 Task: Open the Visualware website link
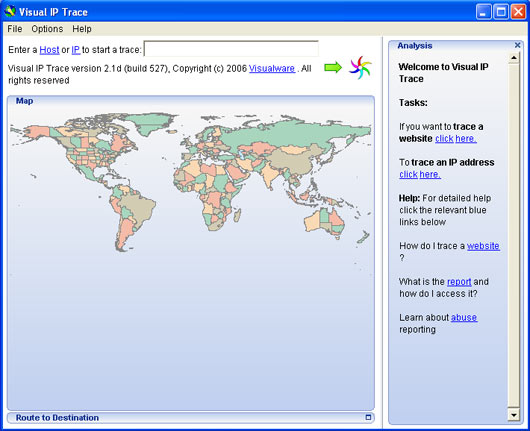click(272, 69)
